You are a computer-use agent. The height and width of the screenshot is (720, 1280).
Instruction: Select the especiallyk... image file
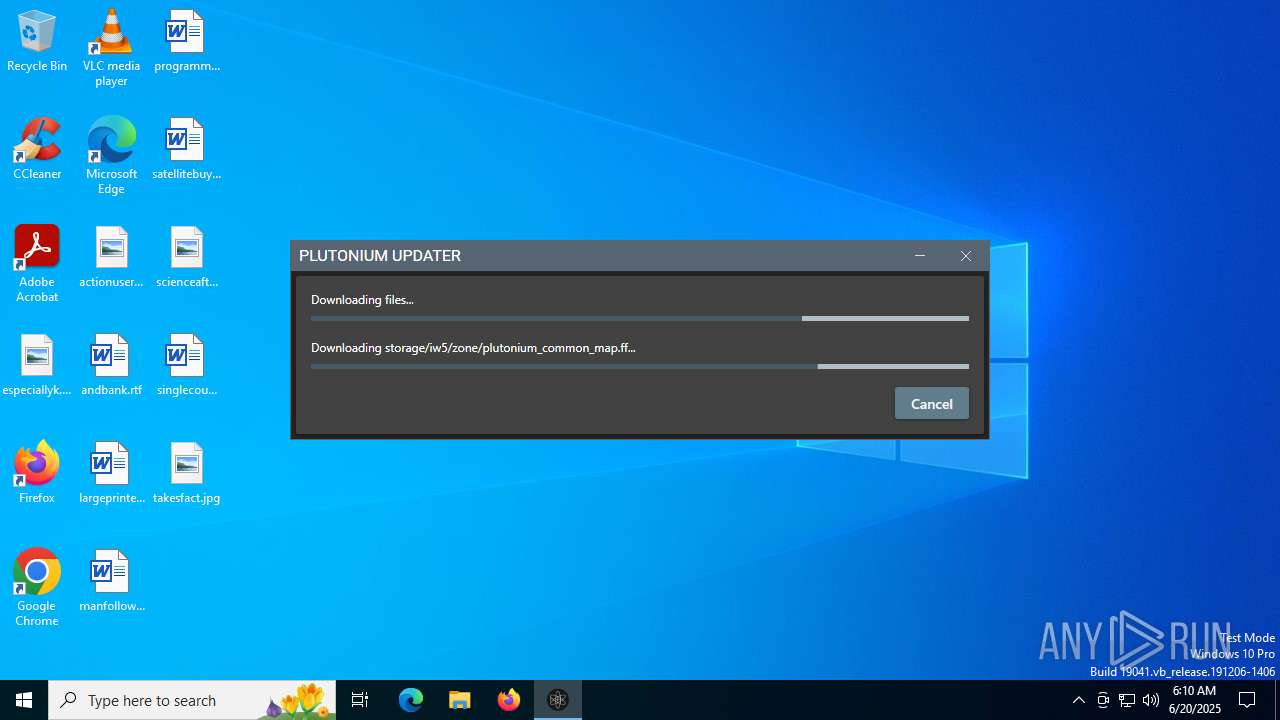[x=37, y=365]
